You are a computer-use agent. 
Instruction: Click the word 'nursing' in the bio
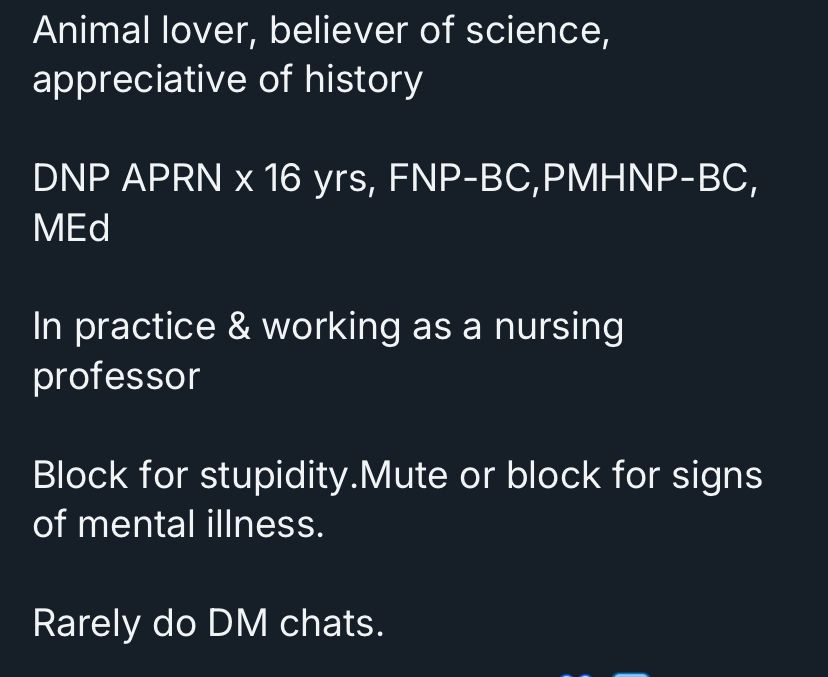tap(558, 328)
